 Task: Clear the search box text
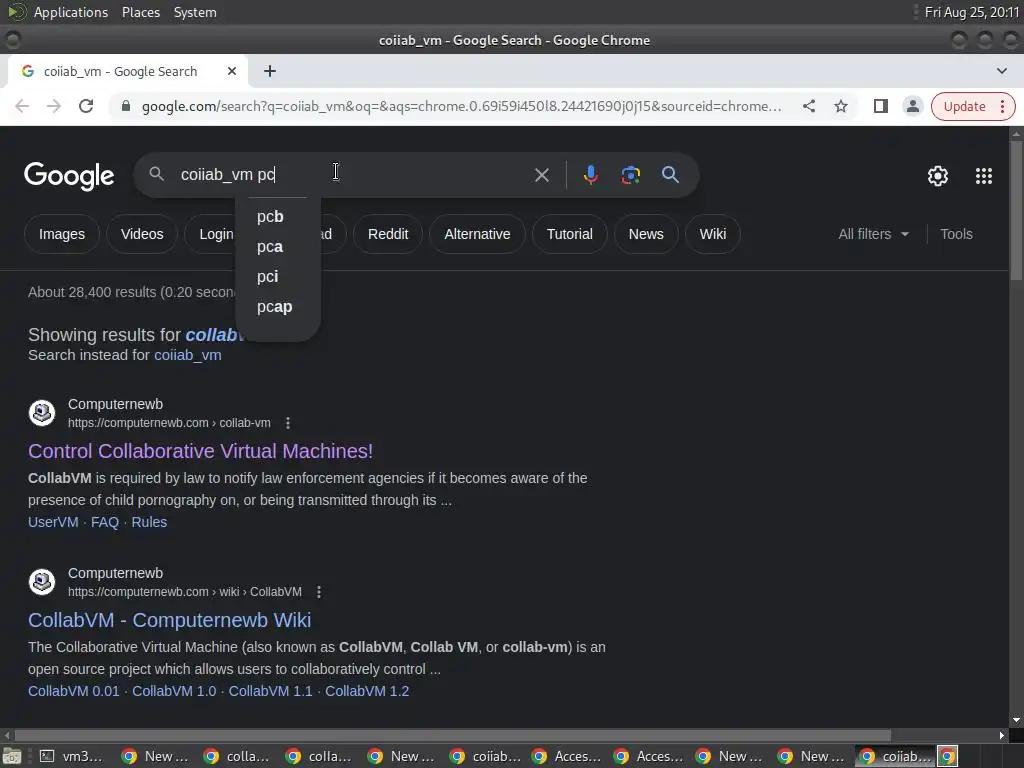point(541,175)
